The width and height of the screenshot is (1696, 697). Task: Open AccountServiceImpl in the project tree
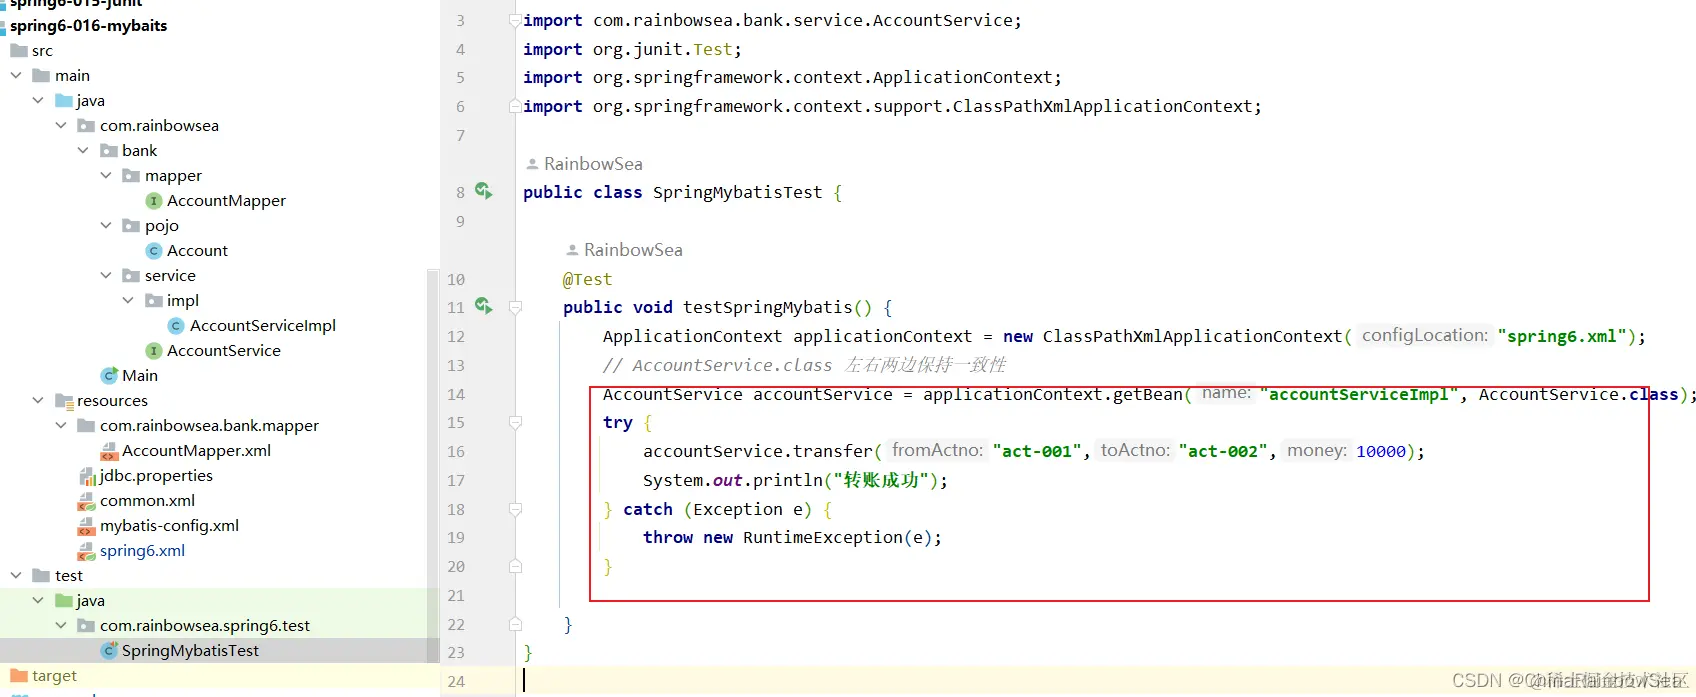(x=263, y=326)
